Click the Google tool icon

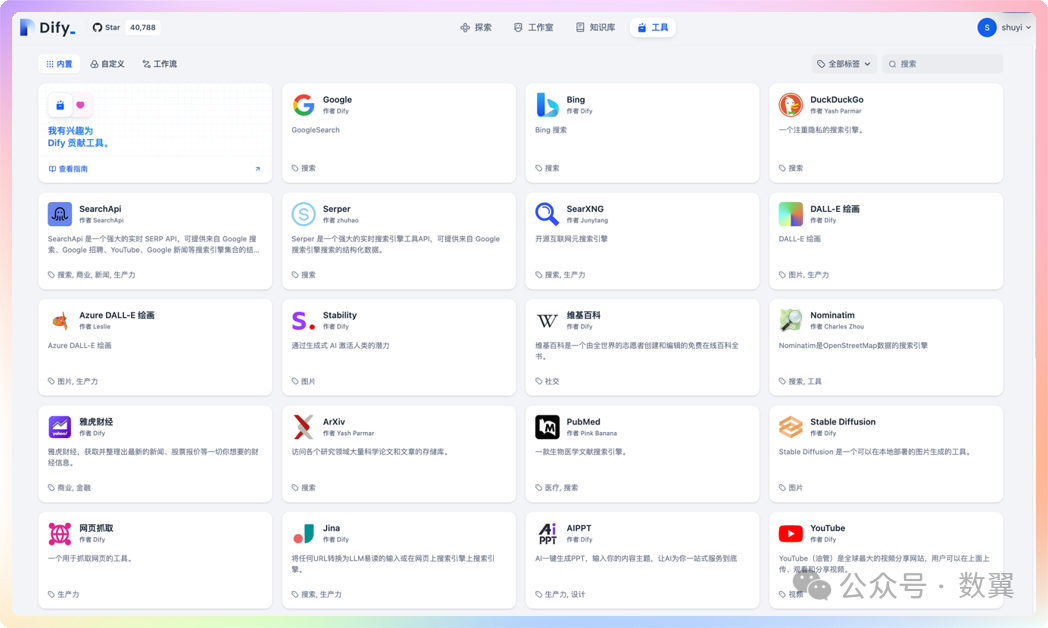303,105
